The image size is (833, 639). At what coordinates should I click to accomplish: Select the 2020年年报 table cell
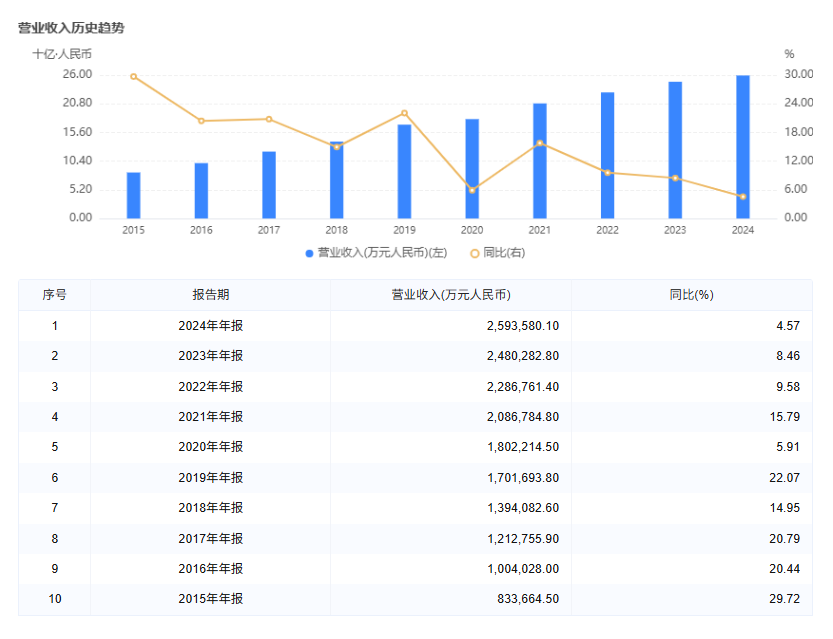211,447
